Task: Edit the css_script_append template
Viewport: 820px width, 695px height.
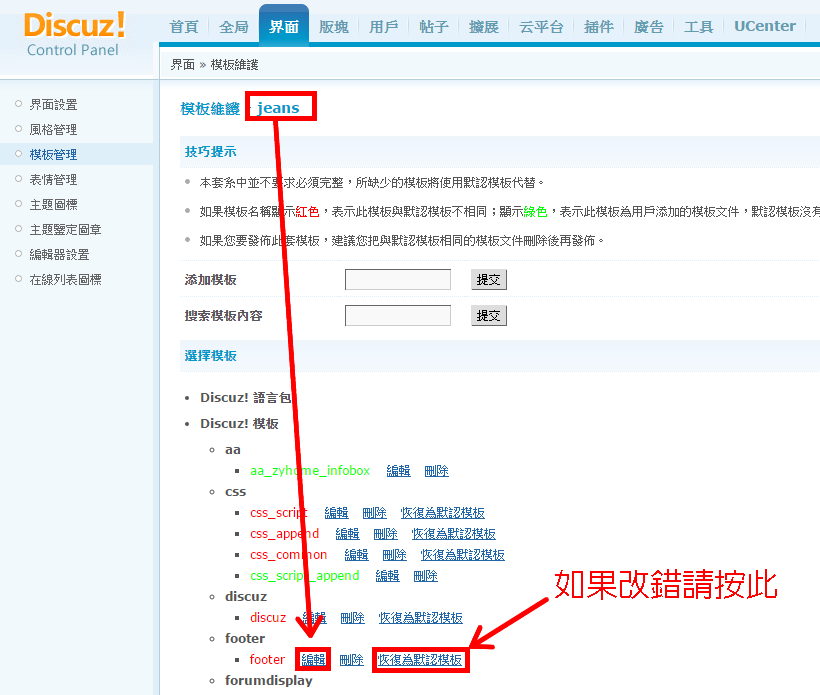Action: point(388,576)
